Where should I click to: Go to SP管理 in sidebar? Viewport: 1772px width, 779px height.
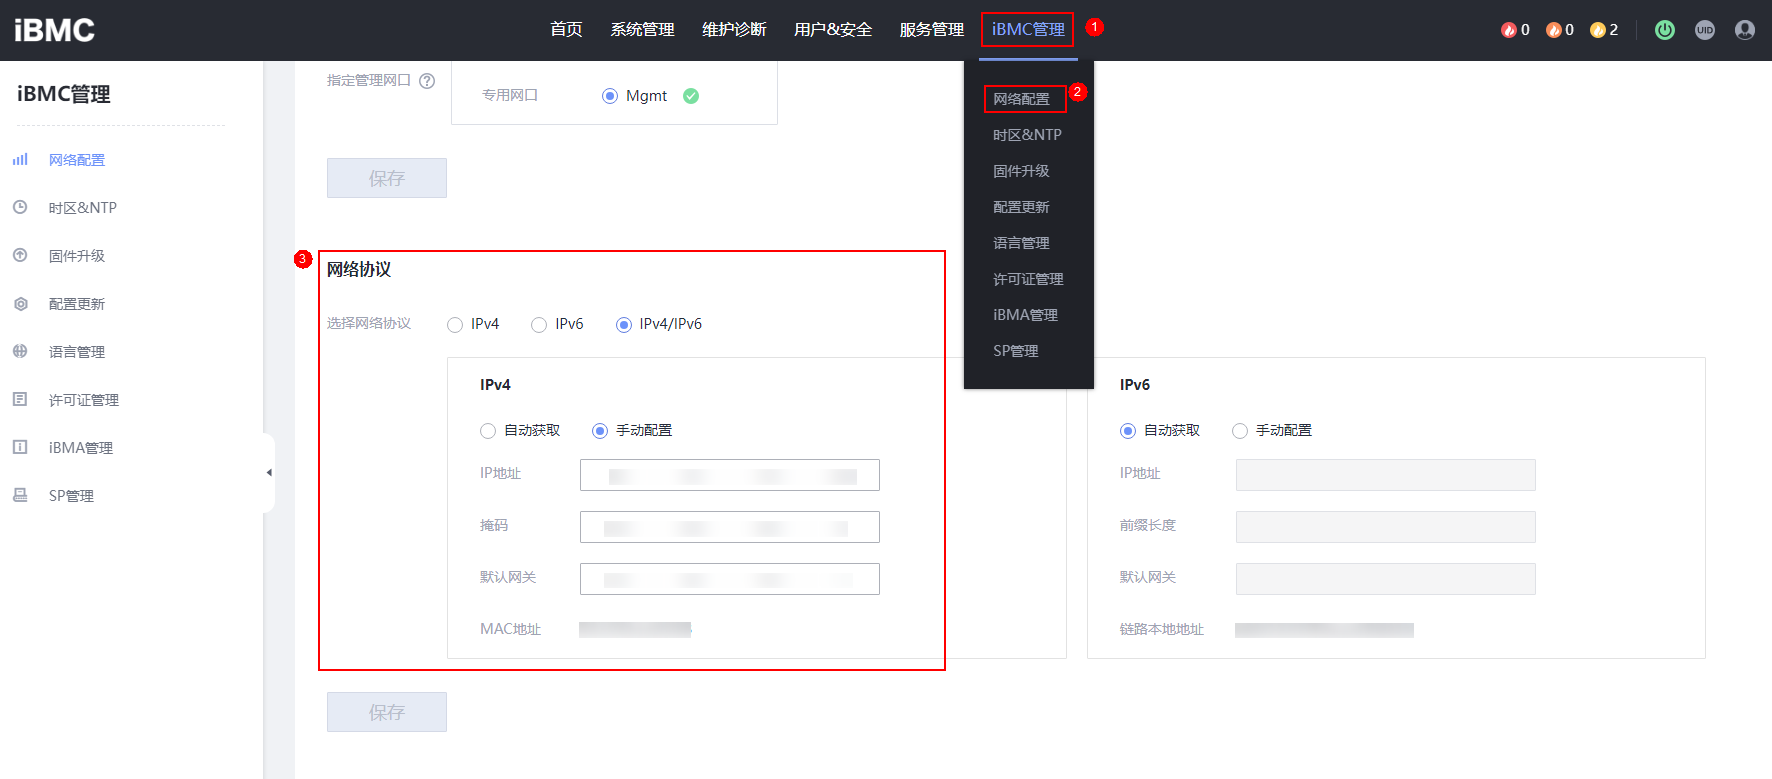(71, 496)
